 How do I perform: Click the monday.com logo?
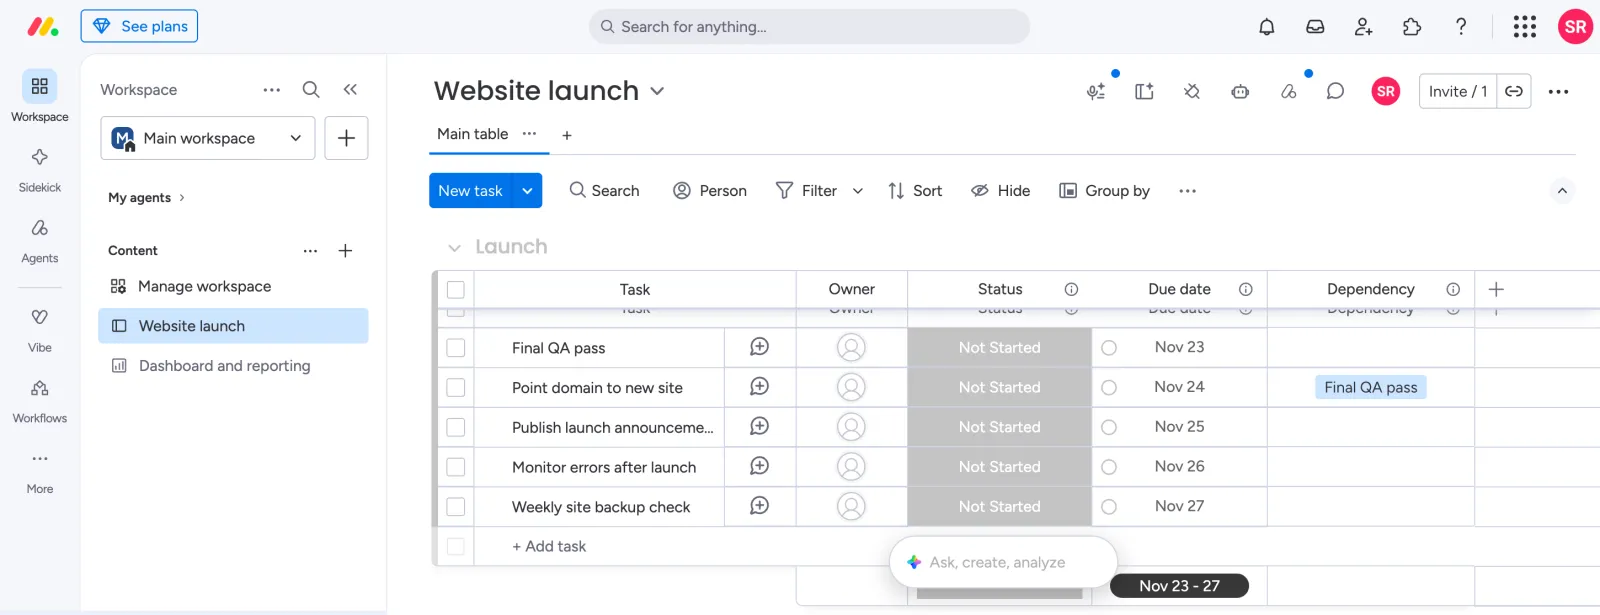pos(42,27)
